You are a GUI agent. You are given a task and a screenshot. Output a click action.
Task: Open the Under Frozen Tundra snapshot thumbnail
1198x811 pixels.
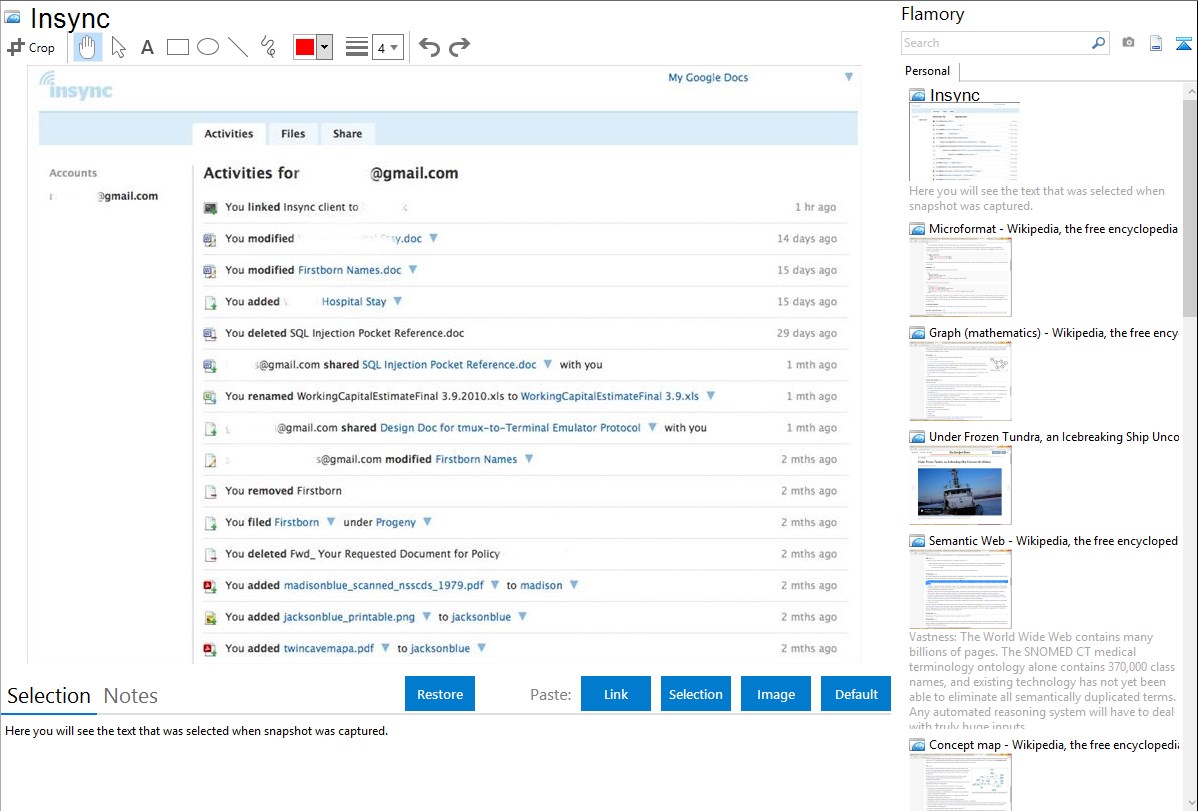960,485
